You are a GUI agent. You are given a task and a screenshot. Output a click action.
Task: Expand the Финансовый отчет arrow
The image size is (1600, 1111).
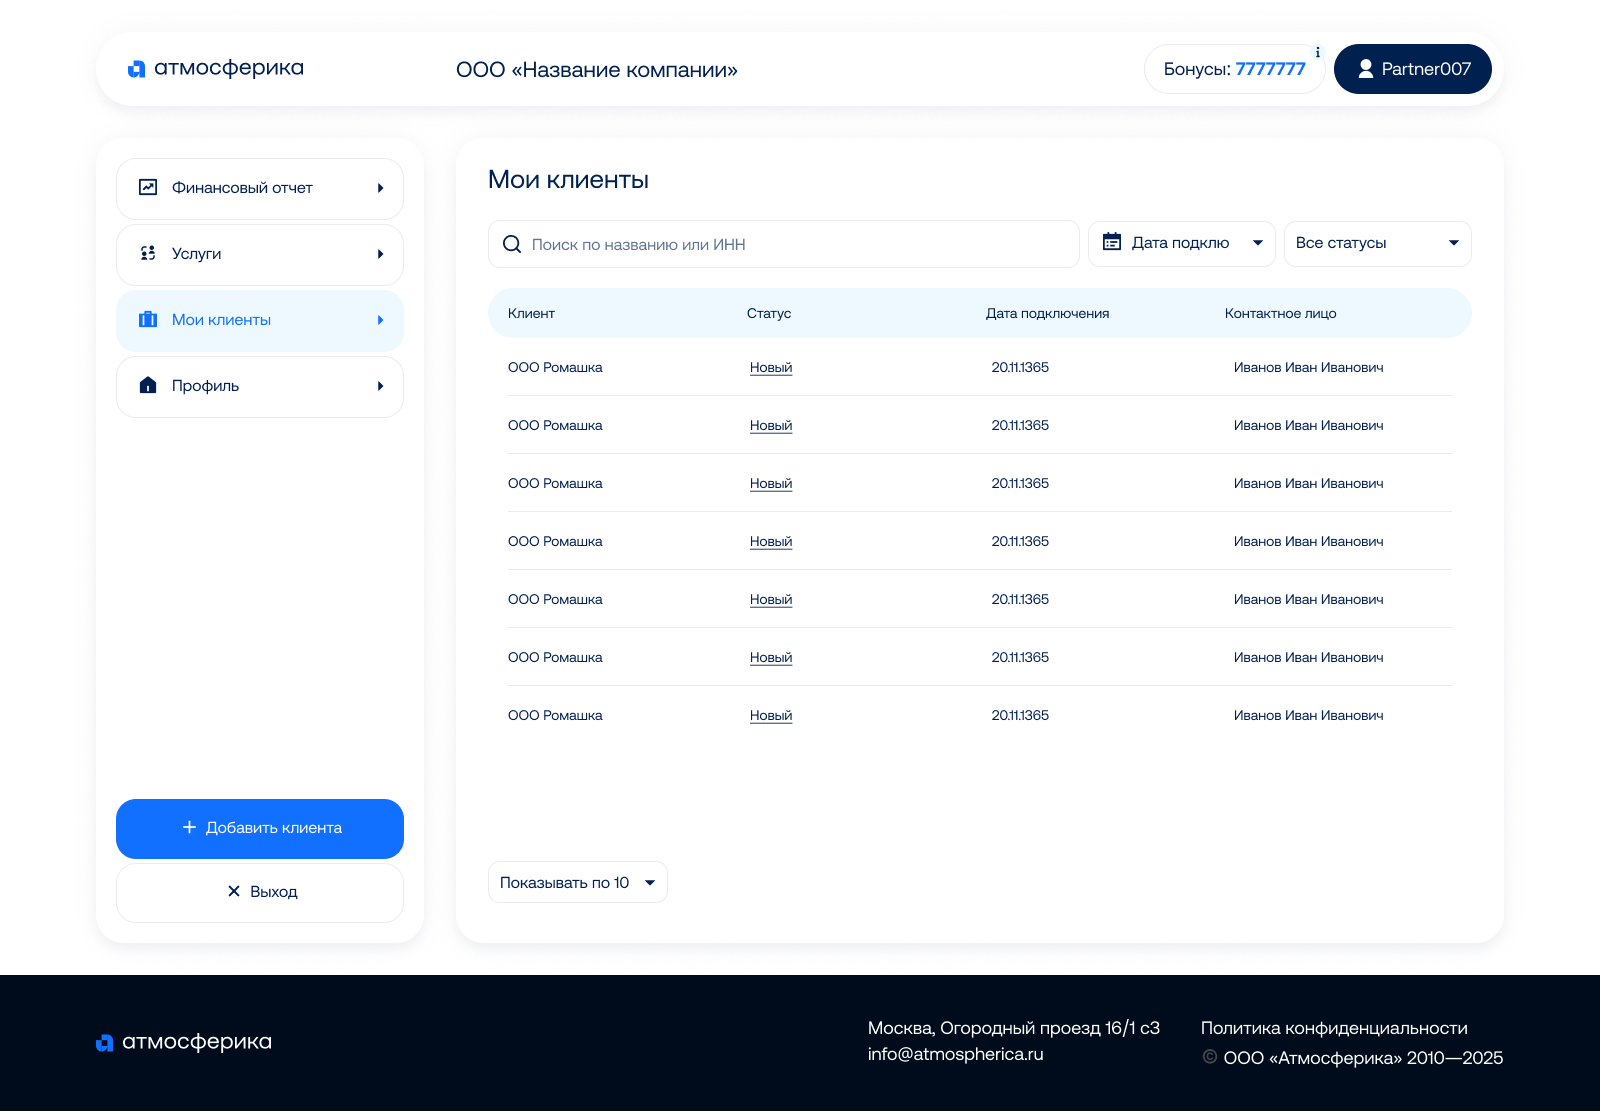coord(380,188)
